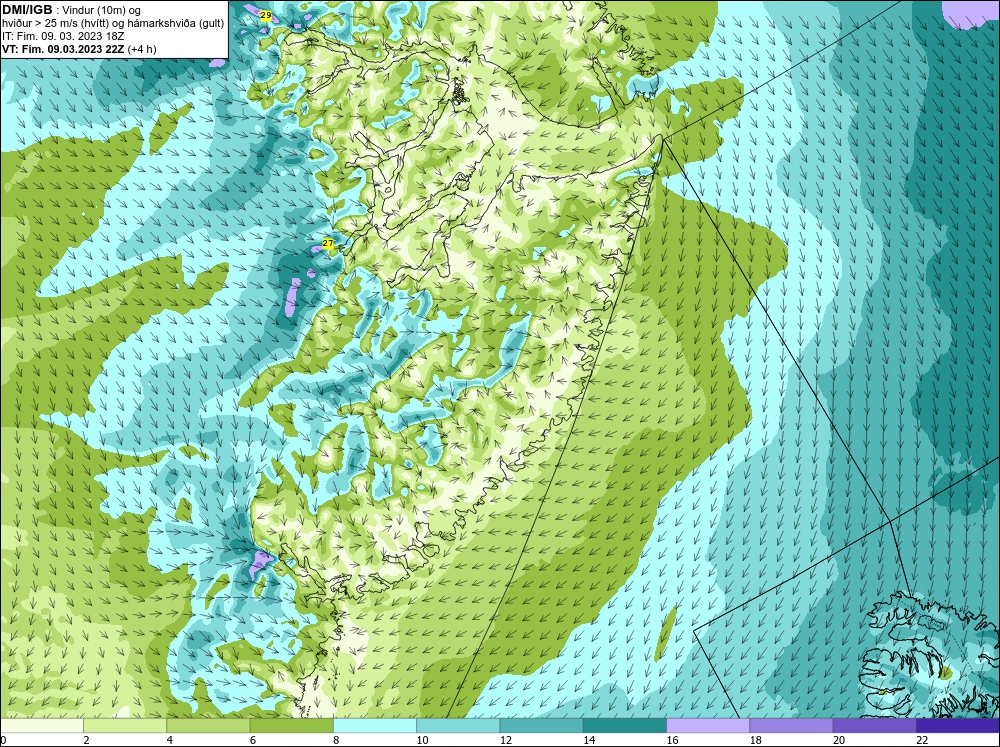Select the 16–18 m/s light purple swatch
The width and height of the screenshot is (1000, 747).
point(708,726)
